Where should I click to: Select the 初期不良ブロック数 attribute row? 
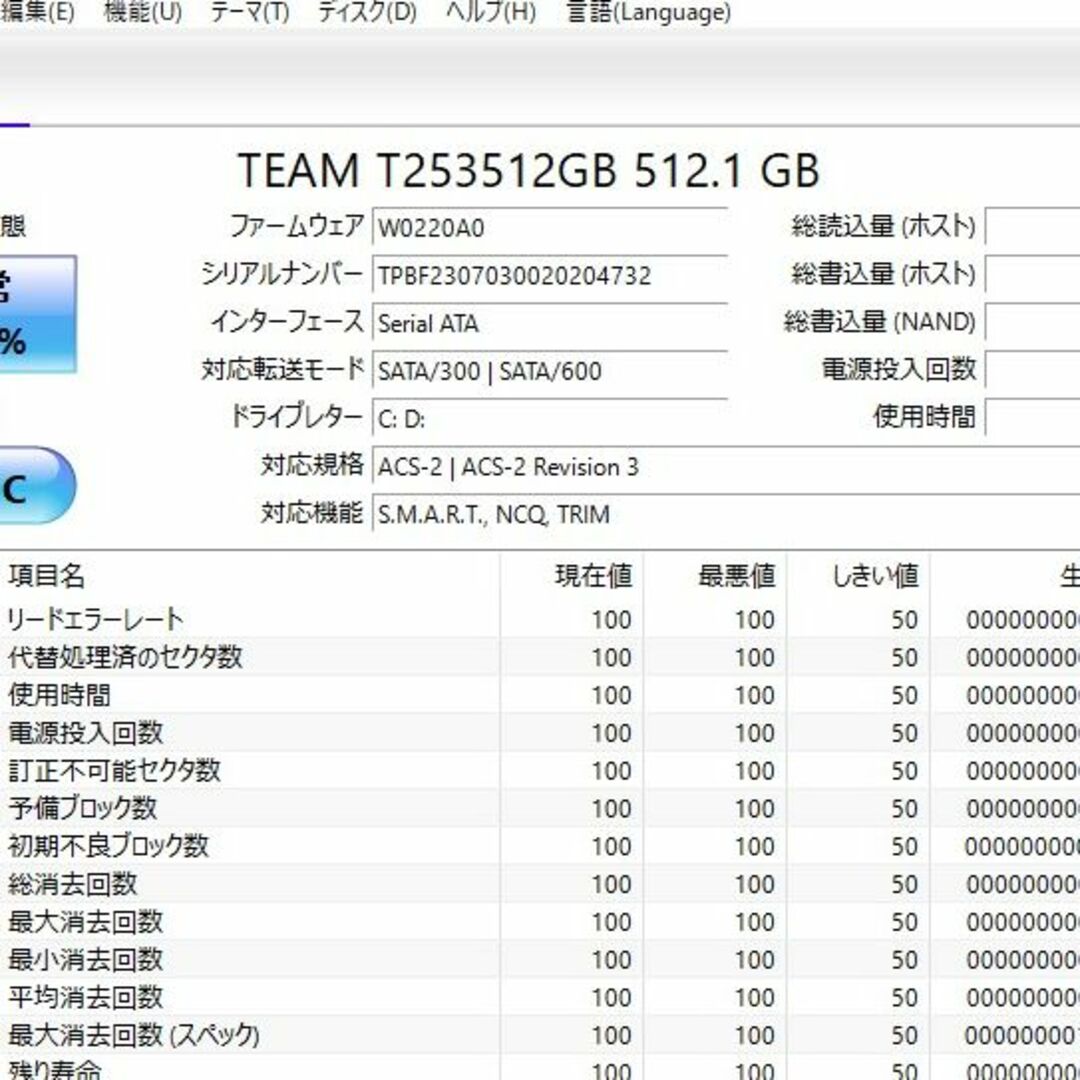[540, 847]
